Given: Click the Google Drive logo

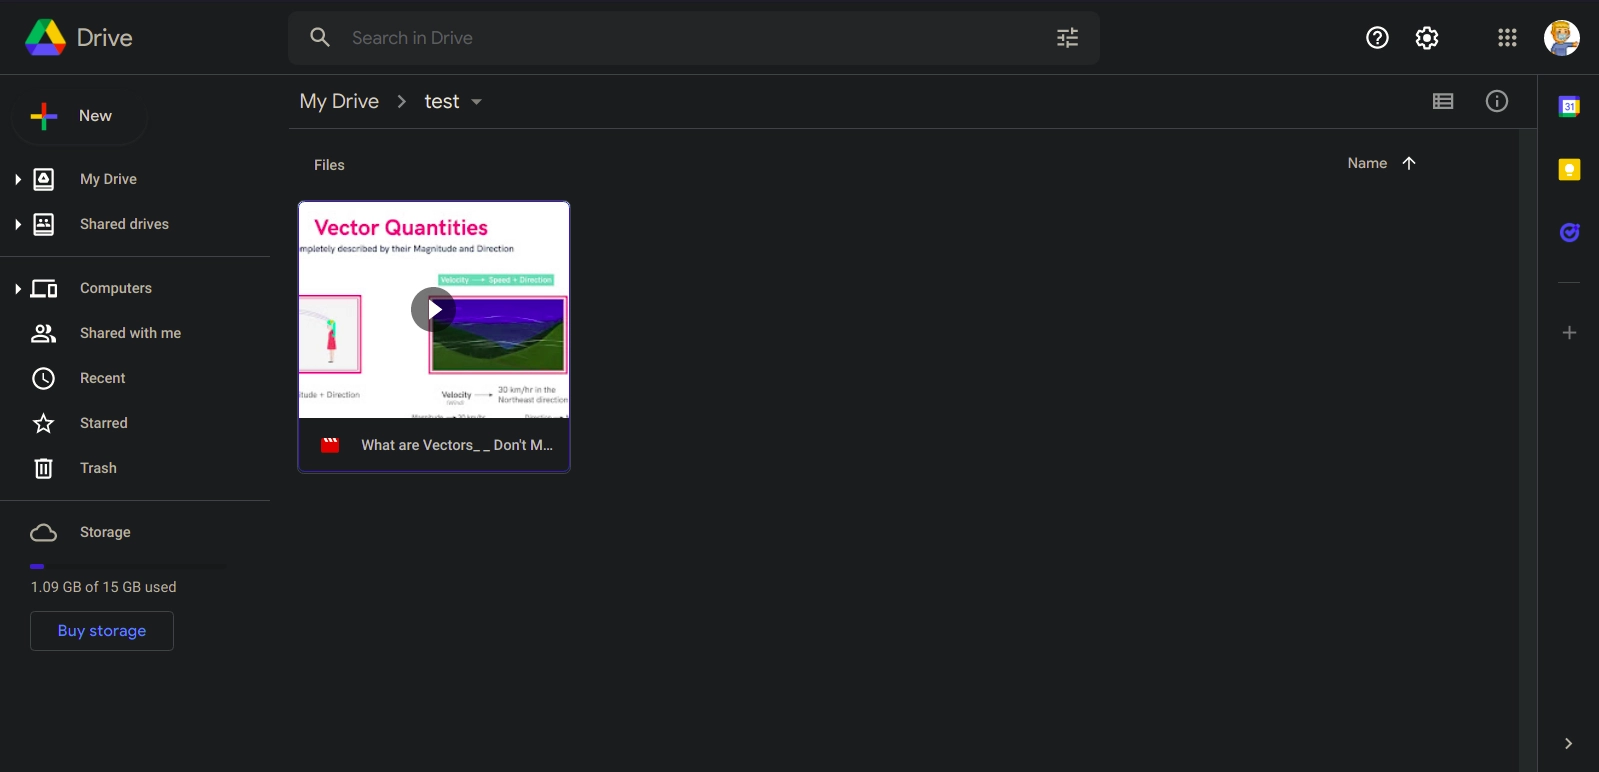Looking at the screenshot, I should pyautogui.click(x=45, y=38).
